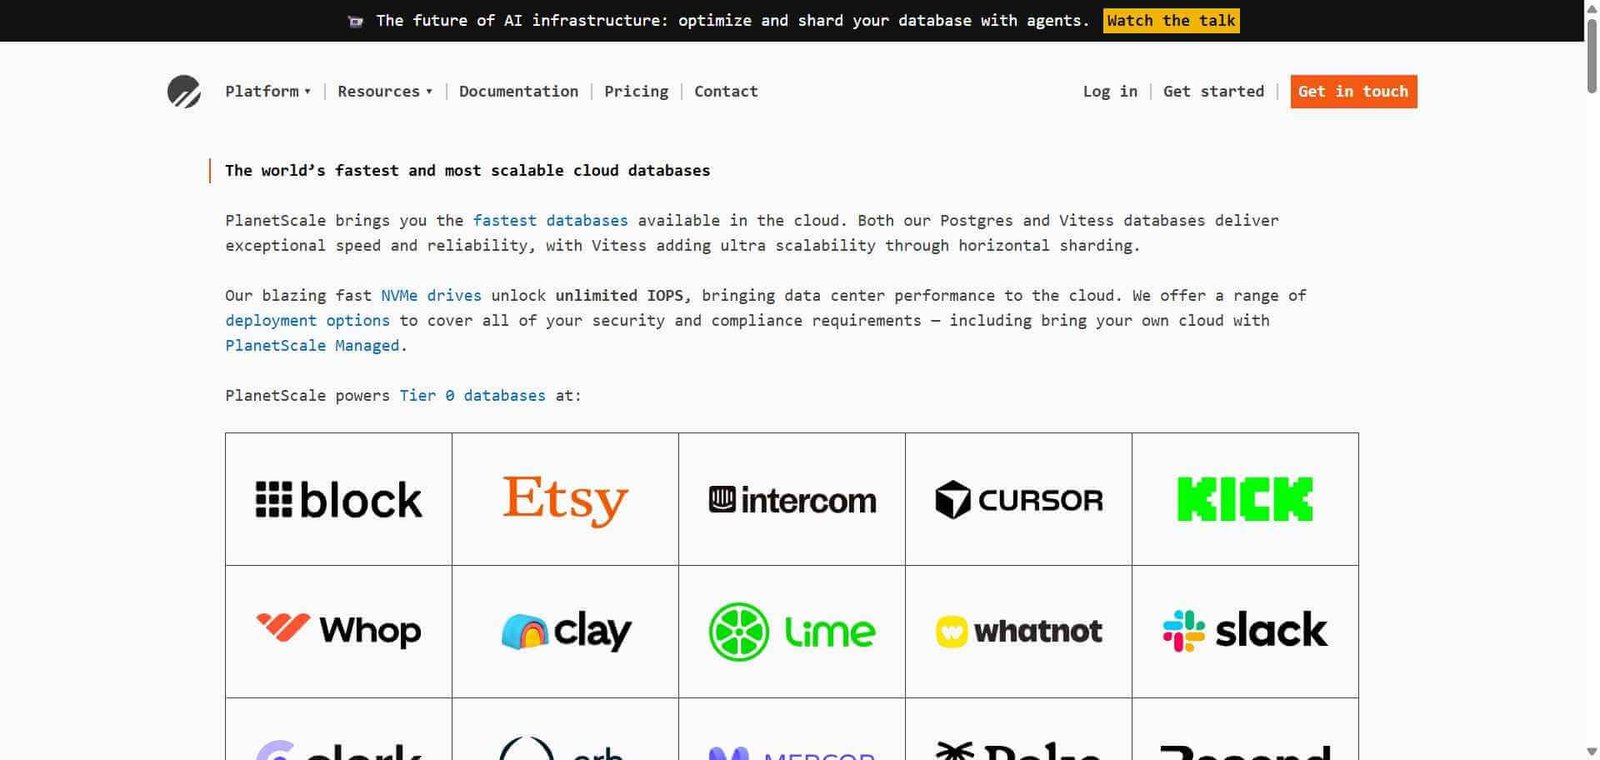Select the Whop logo tile

point(339,631)
